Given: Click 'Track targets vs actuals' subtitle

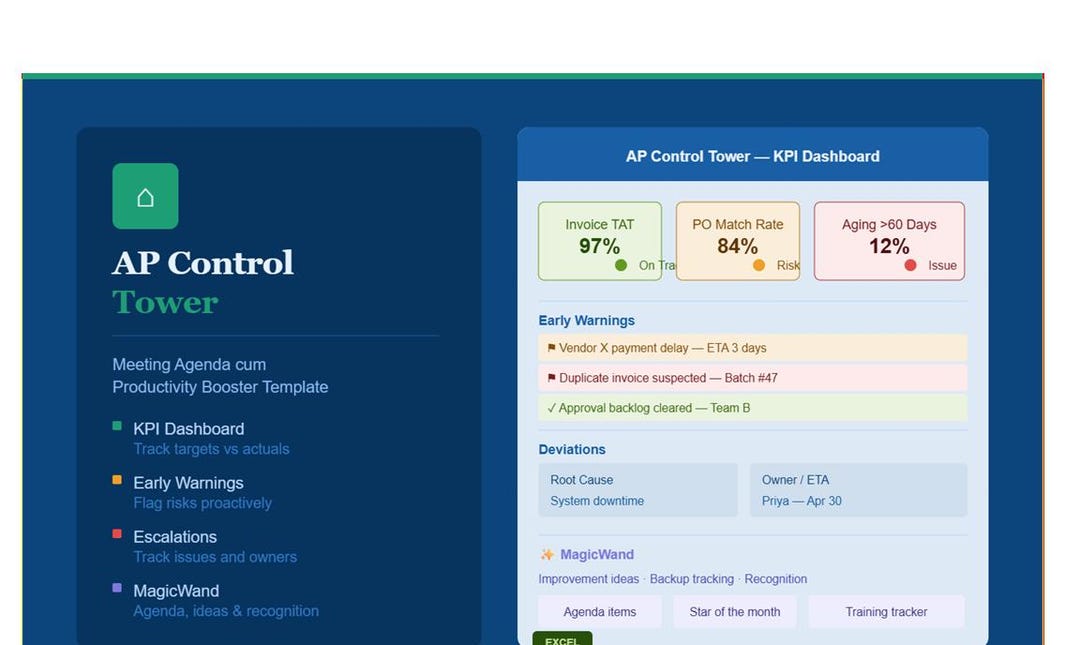Looking at the screenshot, I should [211, 449].
